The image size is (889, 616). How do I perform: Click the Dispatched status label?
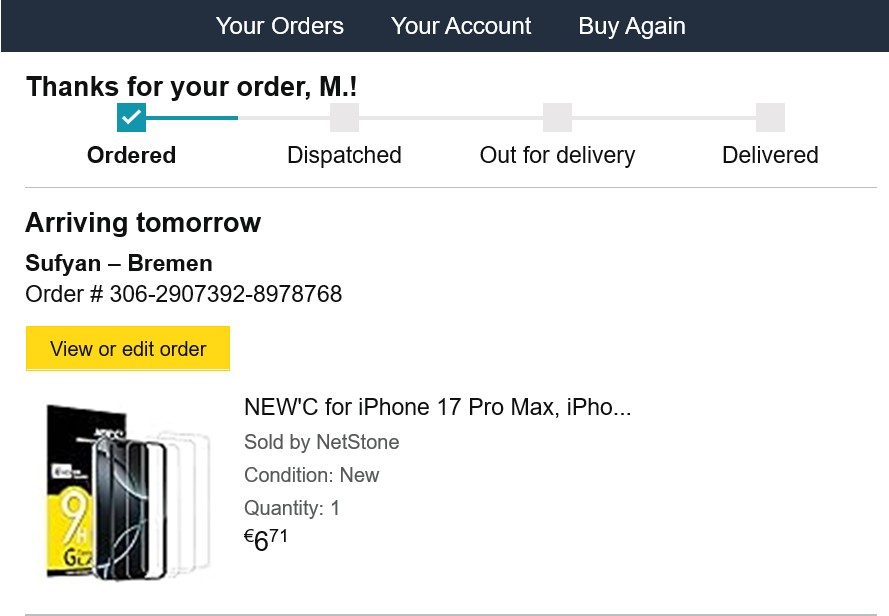pyautogui.click(x=344, y=155)
